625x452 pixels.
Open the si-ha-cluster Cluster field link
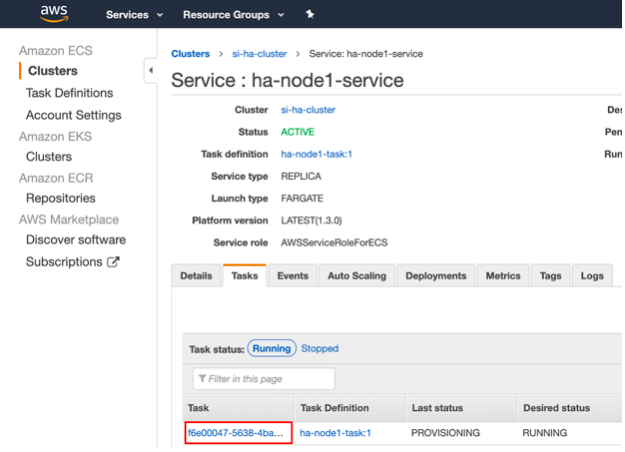tap(308, 110)
